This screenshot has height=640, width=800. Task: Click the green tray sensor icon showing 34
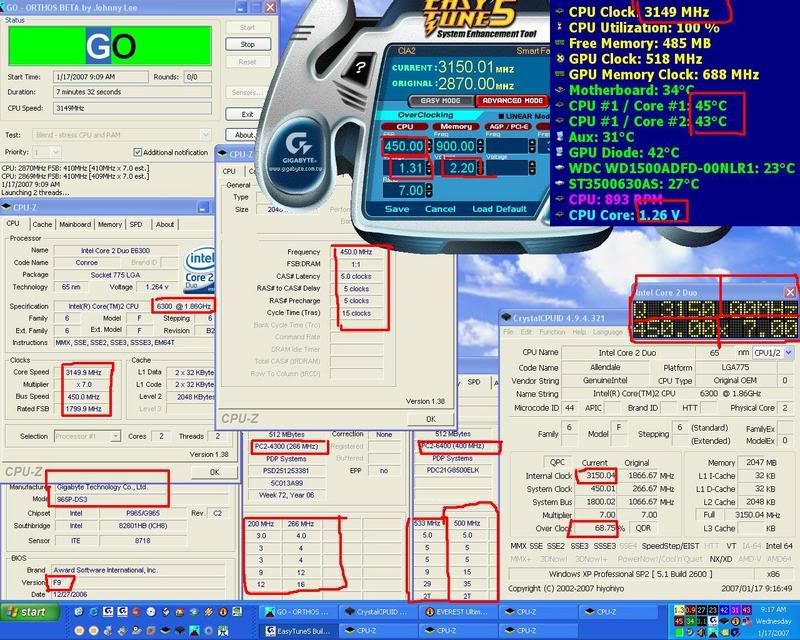pos(690,621)
